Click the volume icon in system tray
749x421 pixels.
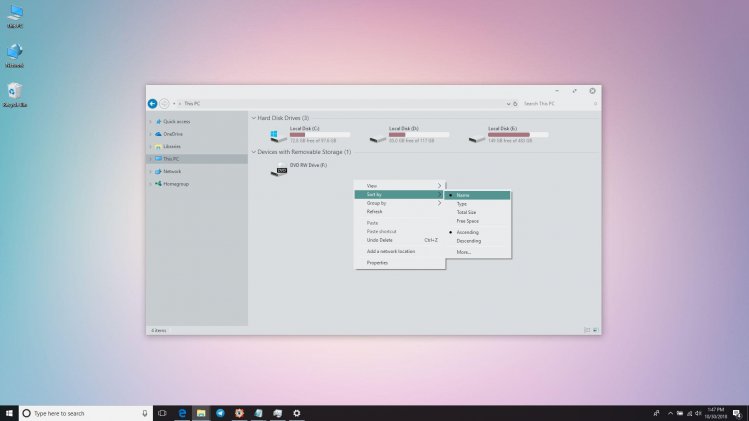tap(698, 413)
